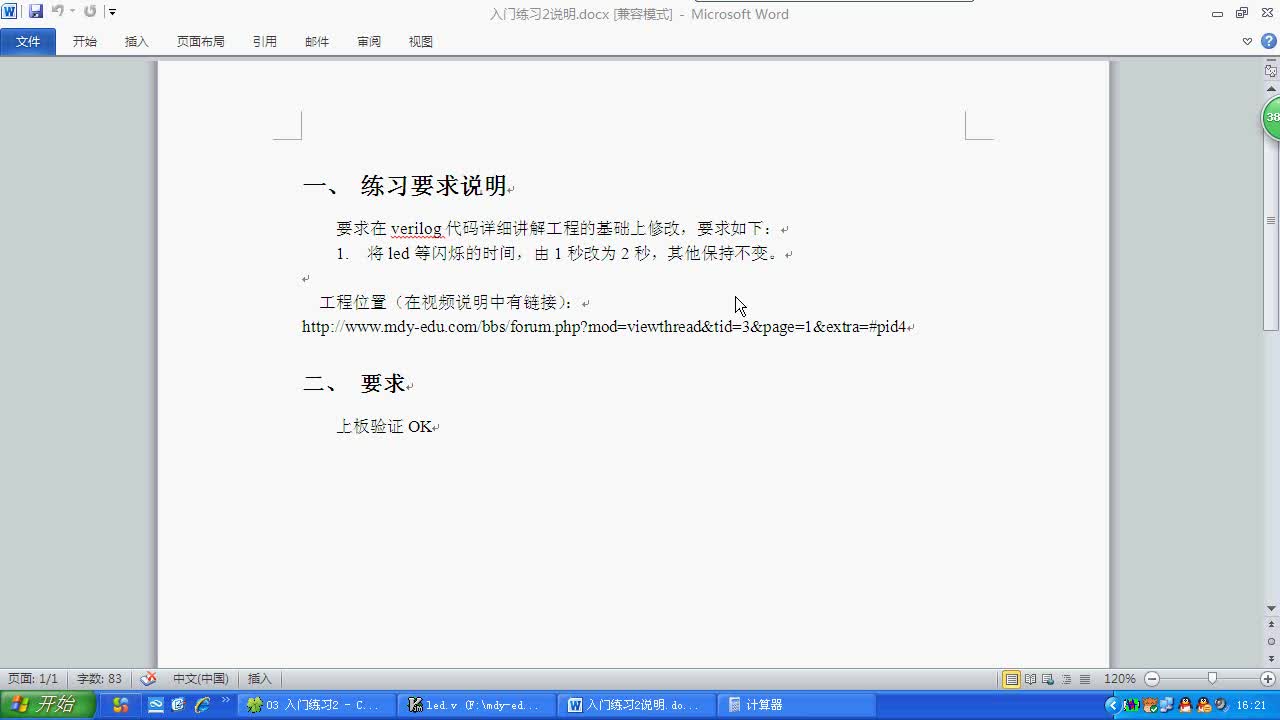Viewport: 1280px width, 720px height.
Task: Click the first QQ penguin tray icon
Action: 1186,705
